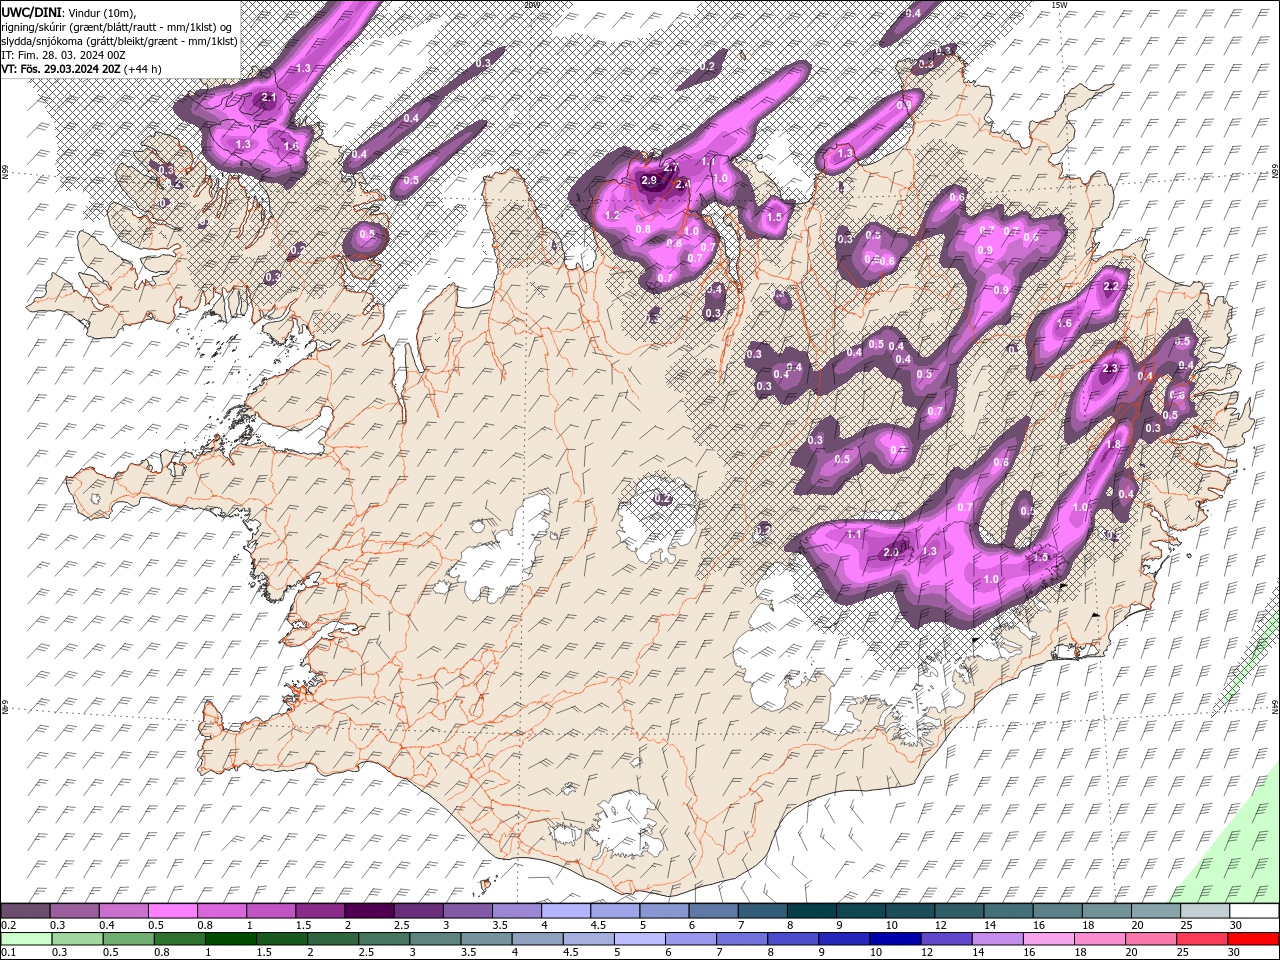Select white snow legend swatch above 30

pos(1254,911)
